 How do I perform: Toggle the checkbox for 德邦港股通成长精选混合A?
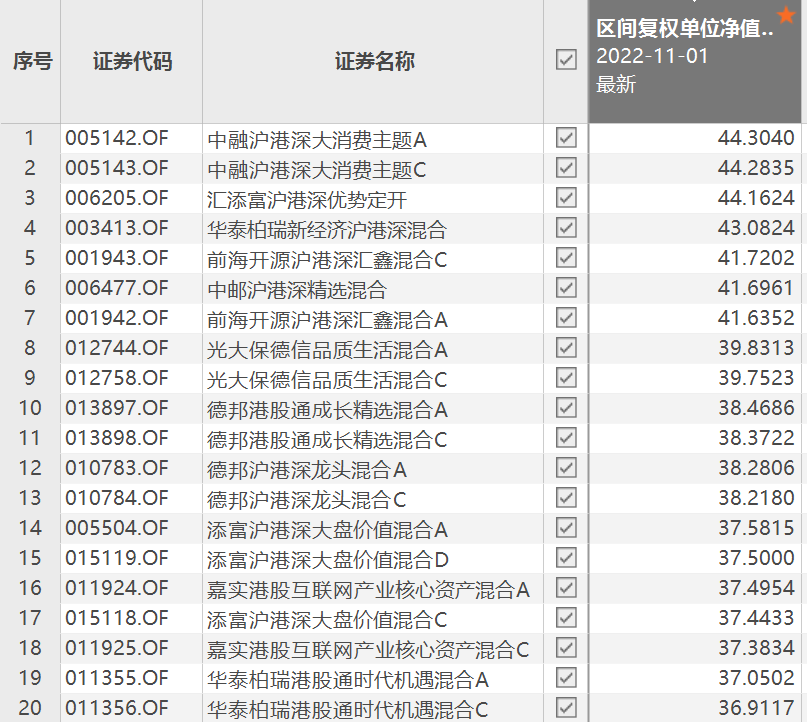tap(566, 408)
